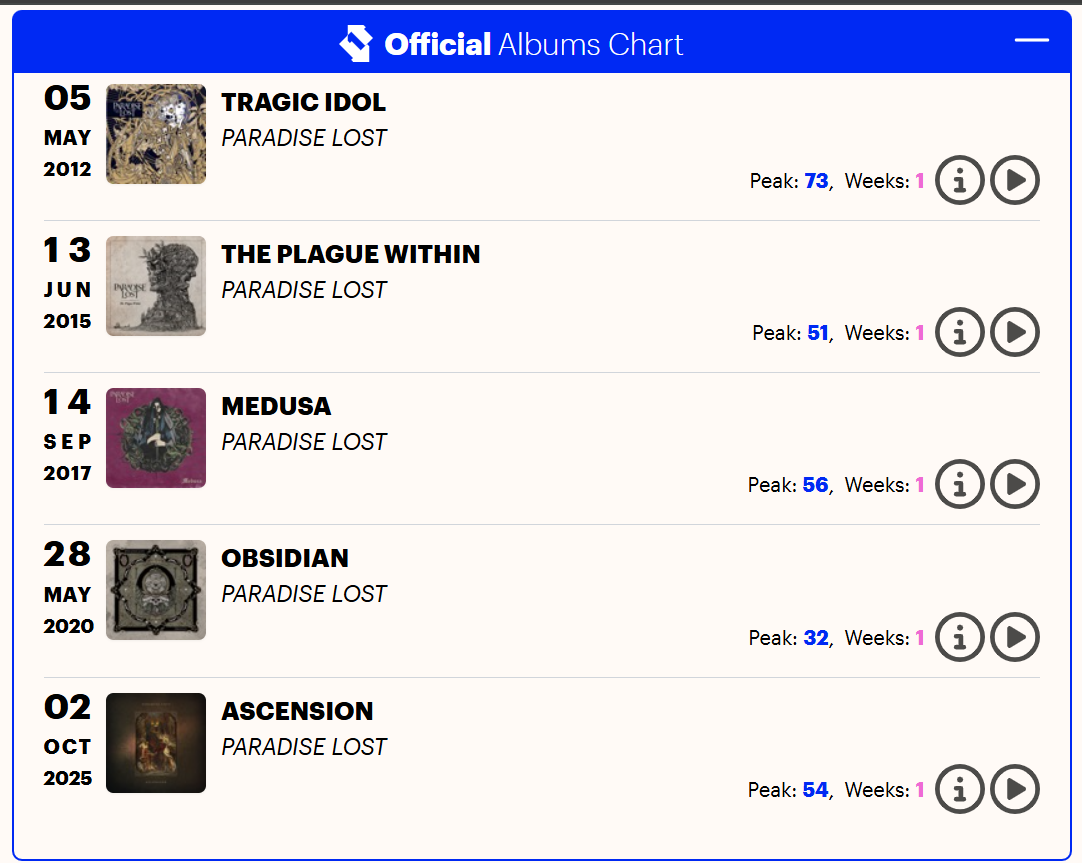Click the Ascension album title

(297, 711)
